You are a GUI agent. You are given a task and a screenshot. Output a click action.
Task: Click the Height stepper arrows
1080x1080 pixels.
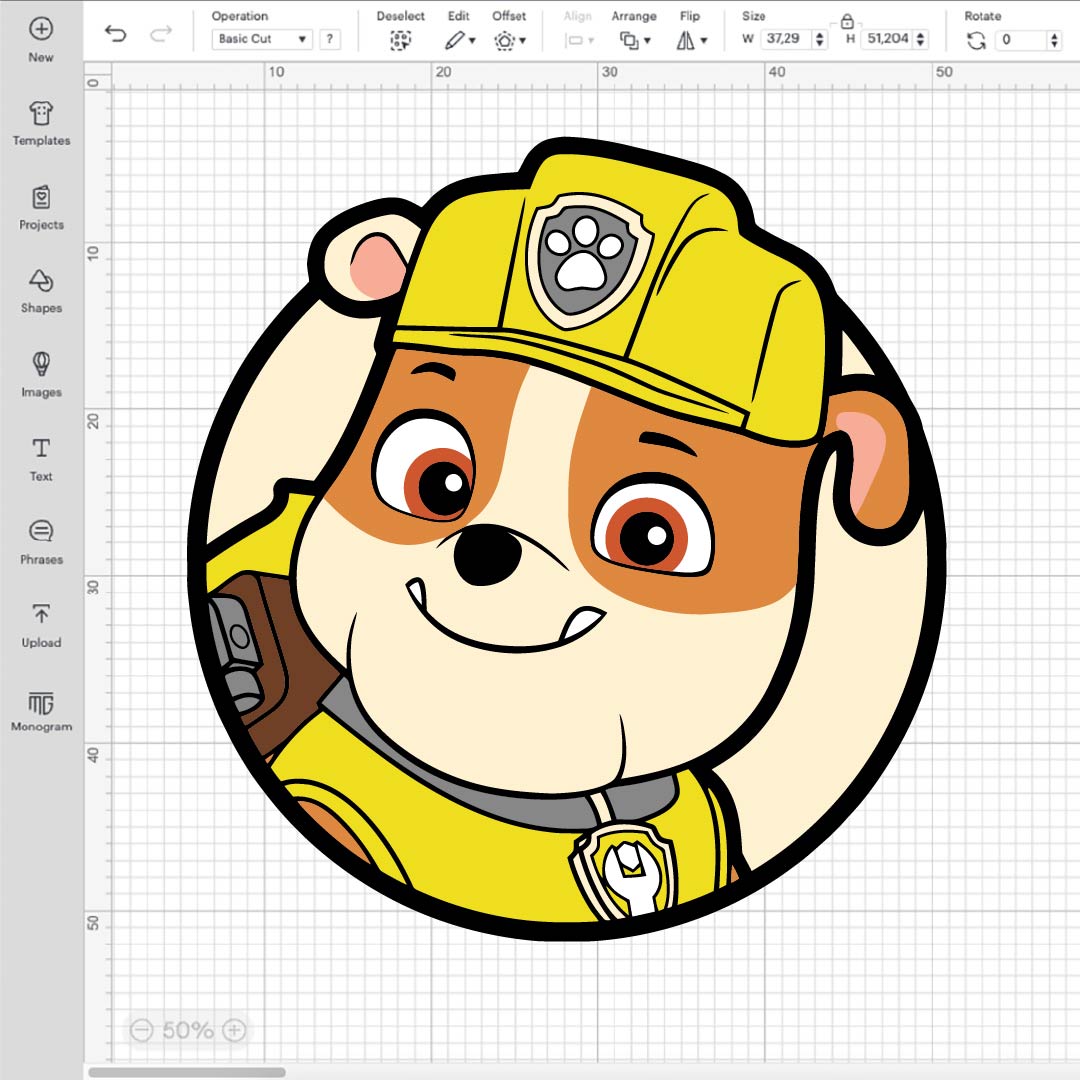pyautogui.click(x=920, y=39)
